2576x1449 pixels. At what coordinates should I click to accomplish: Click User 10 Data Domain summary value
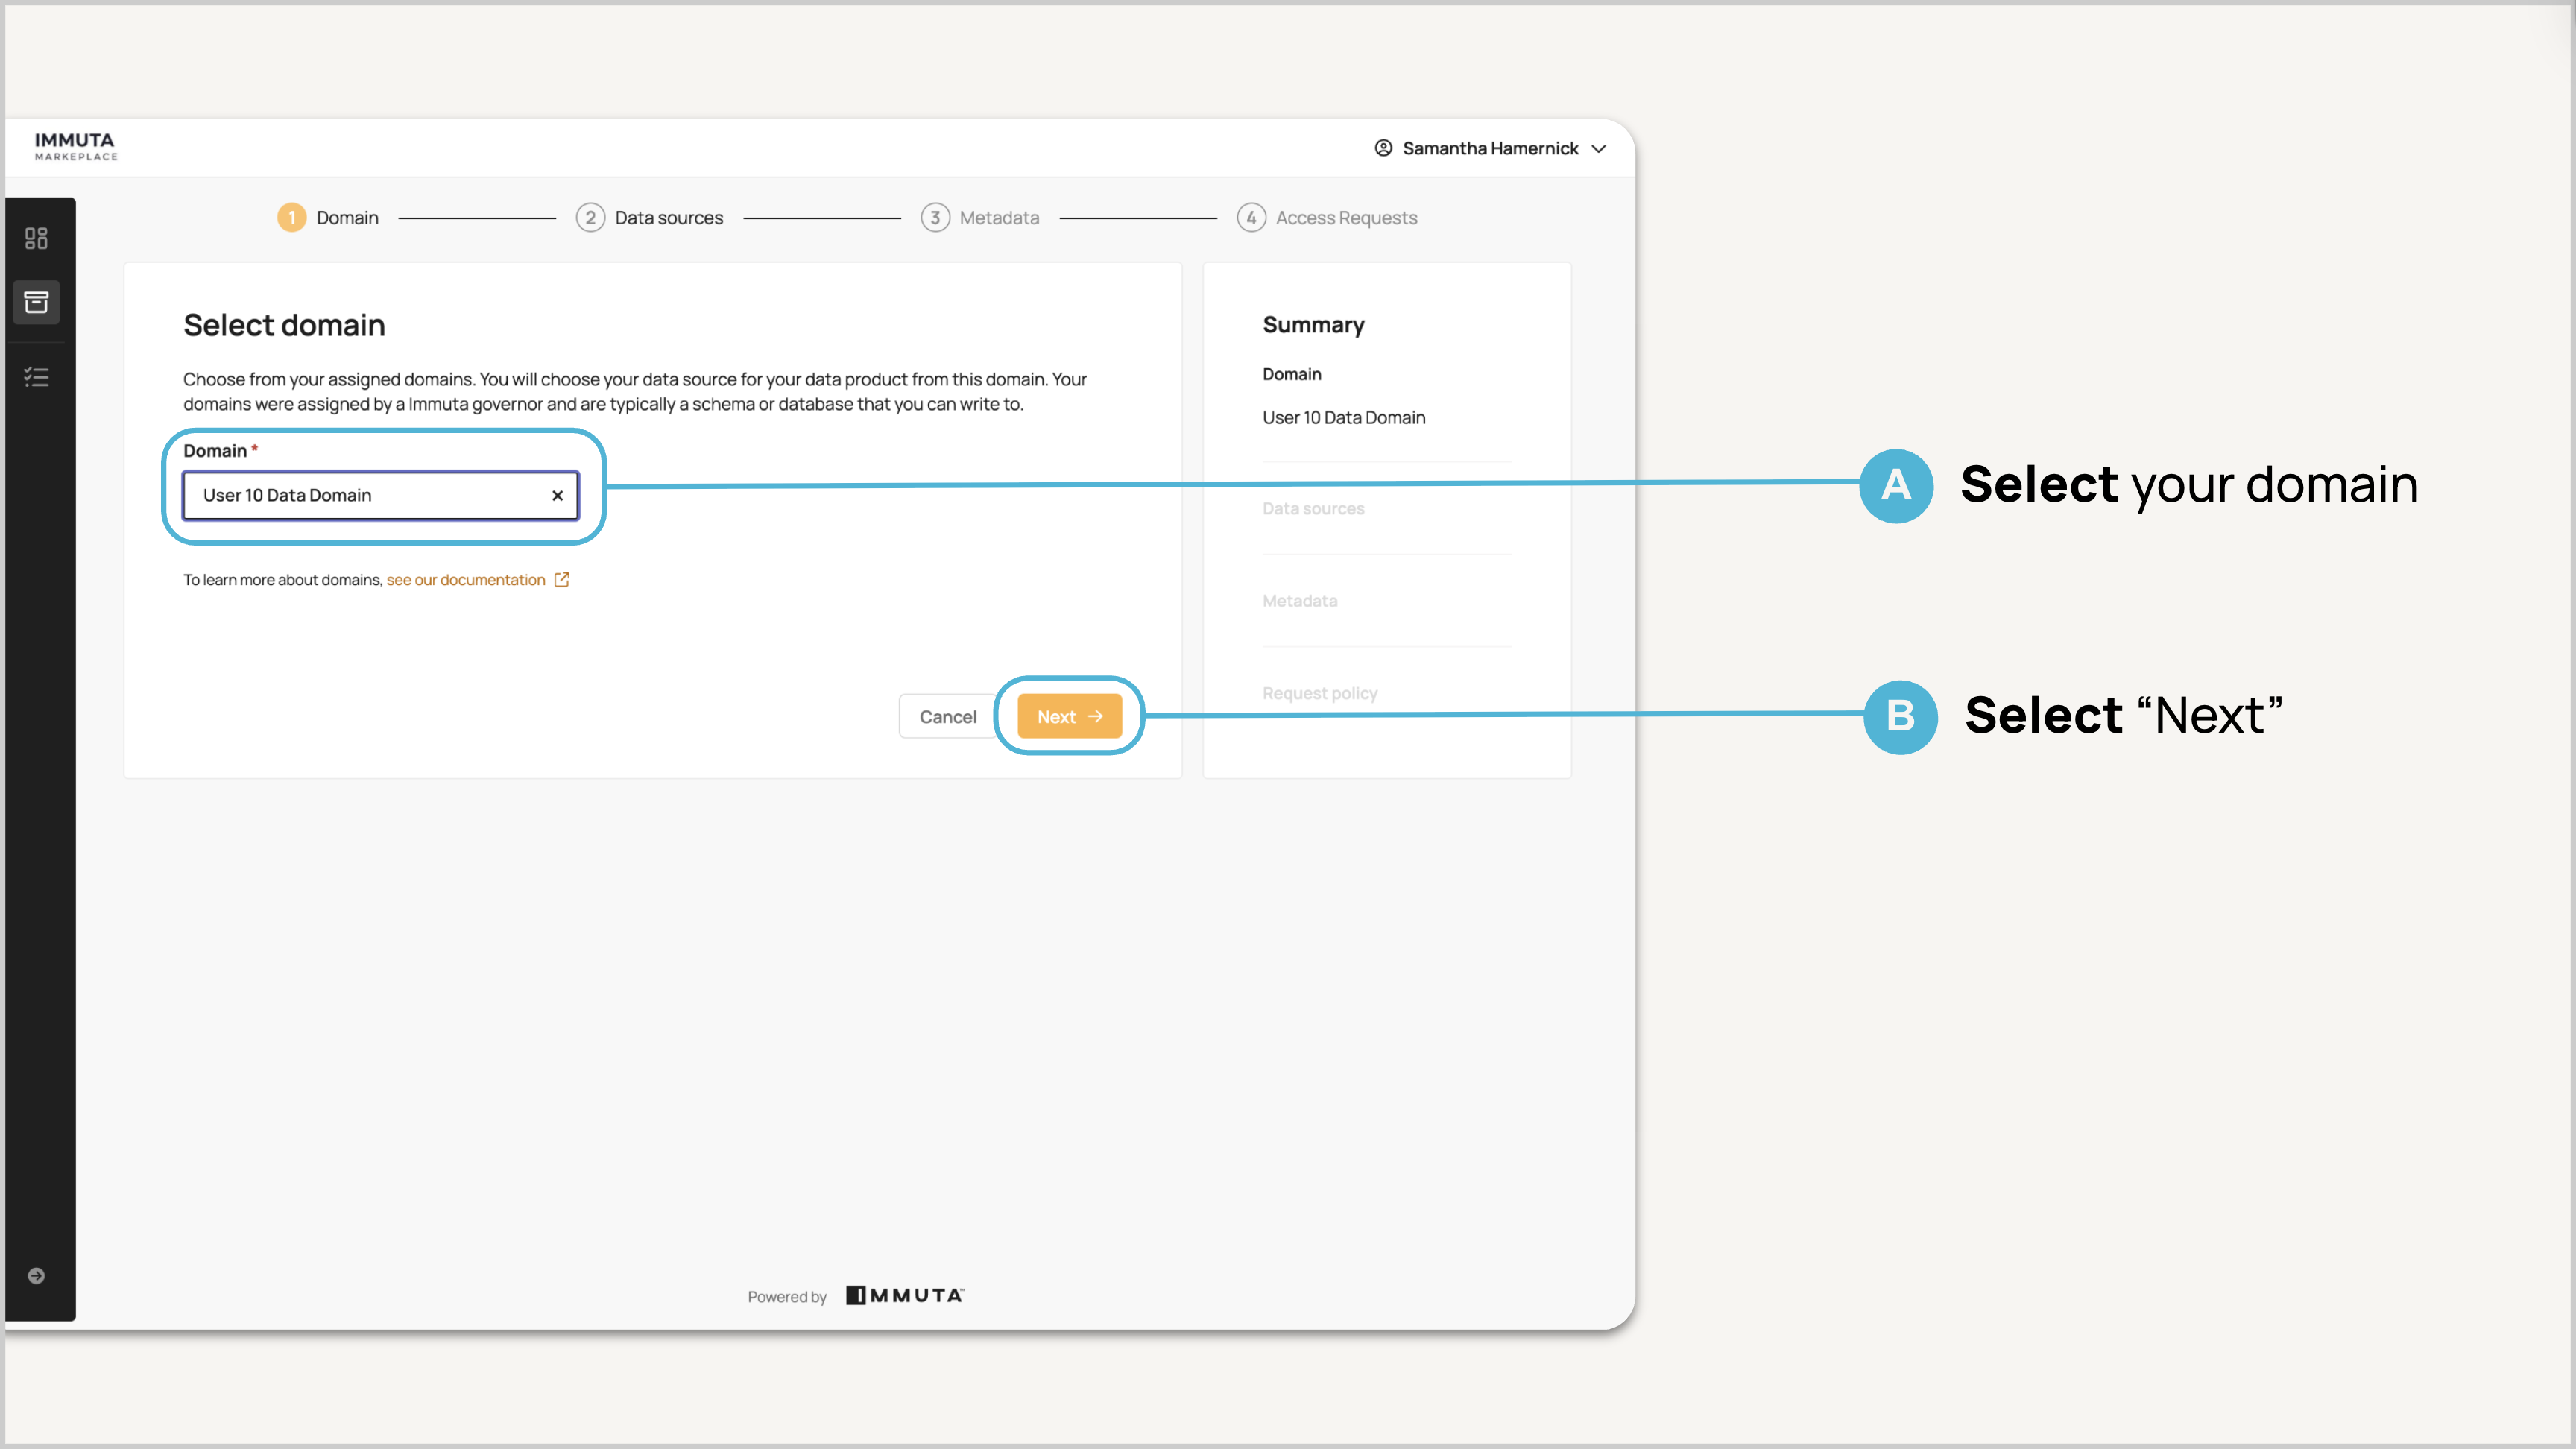click(1343, 418)
